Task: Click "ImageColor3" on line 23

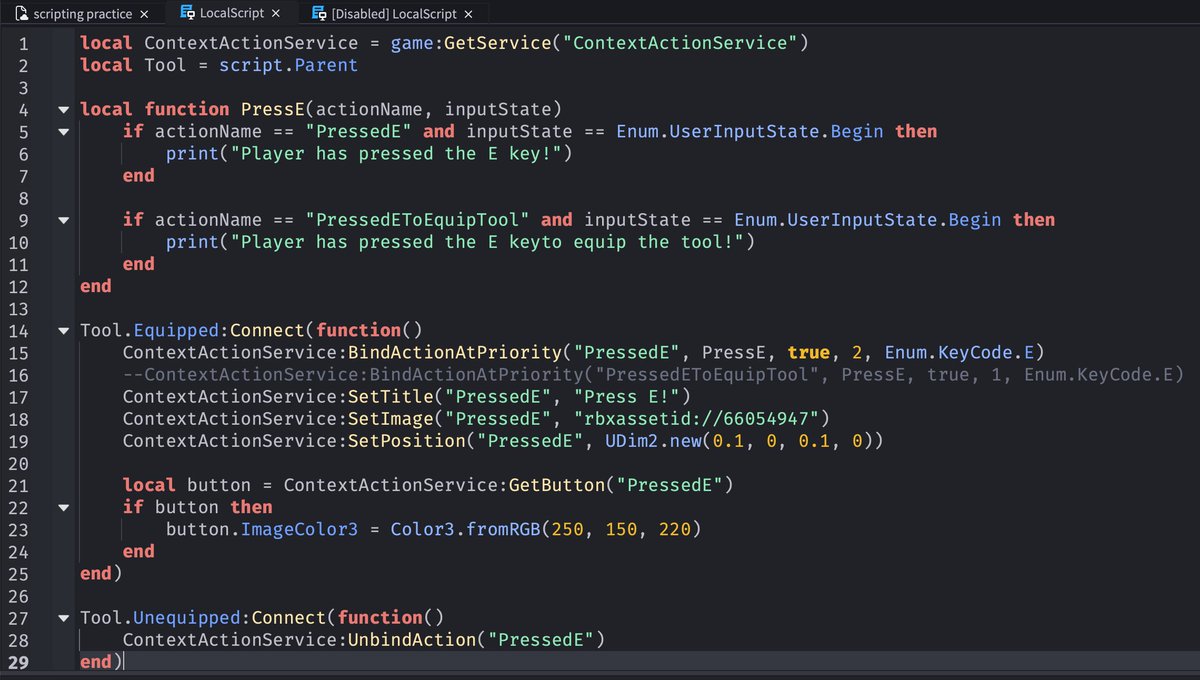Action: [298, 529]
